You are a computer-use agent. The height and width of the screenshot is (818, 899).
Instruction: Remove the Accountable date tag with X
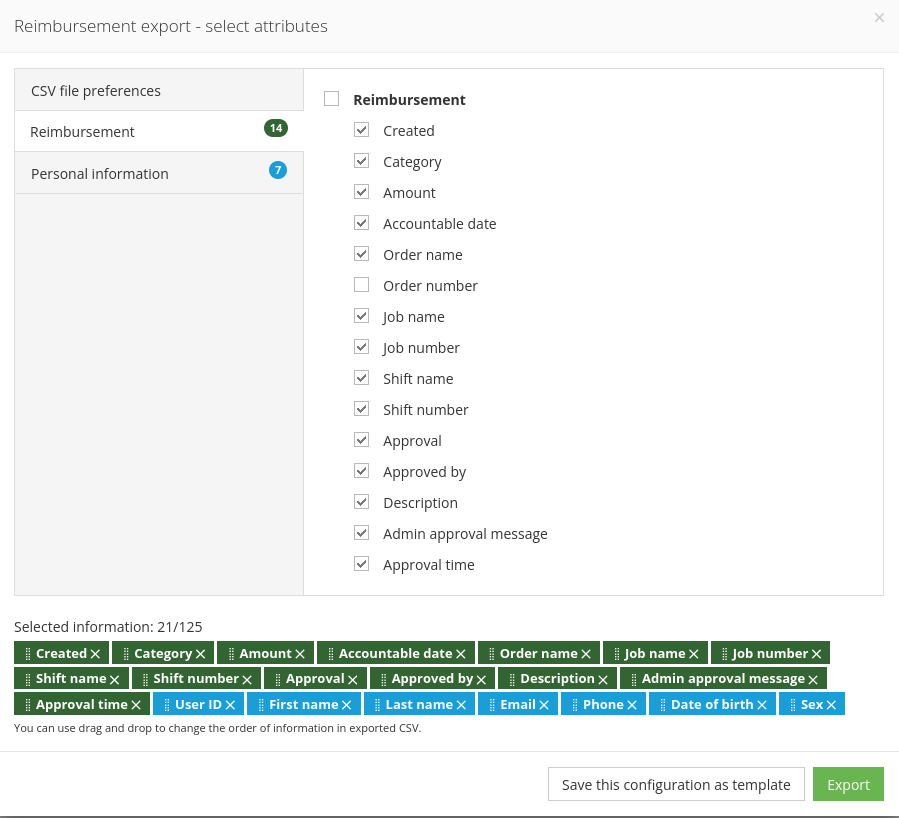pyautogui.click(x=460, y=653)
